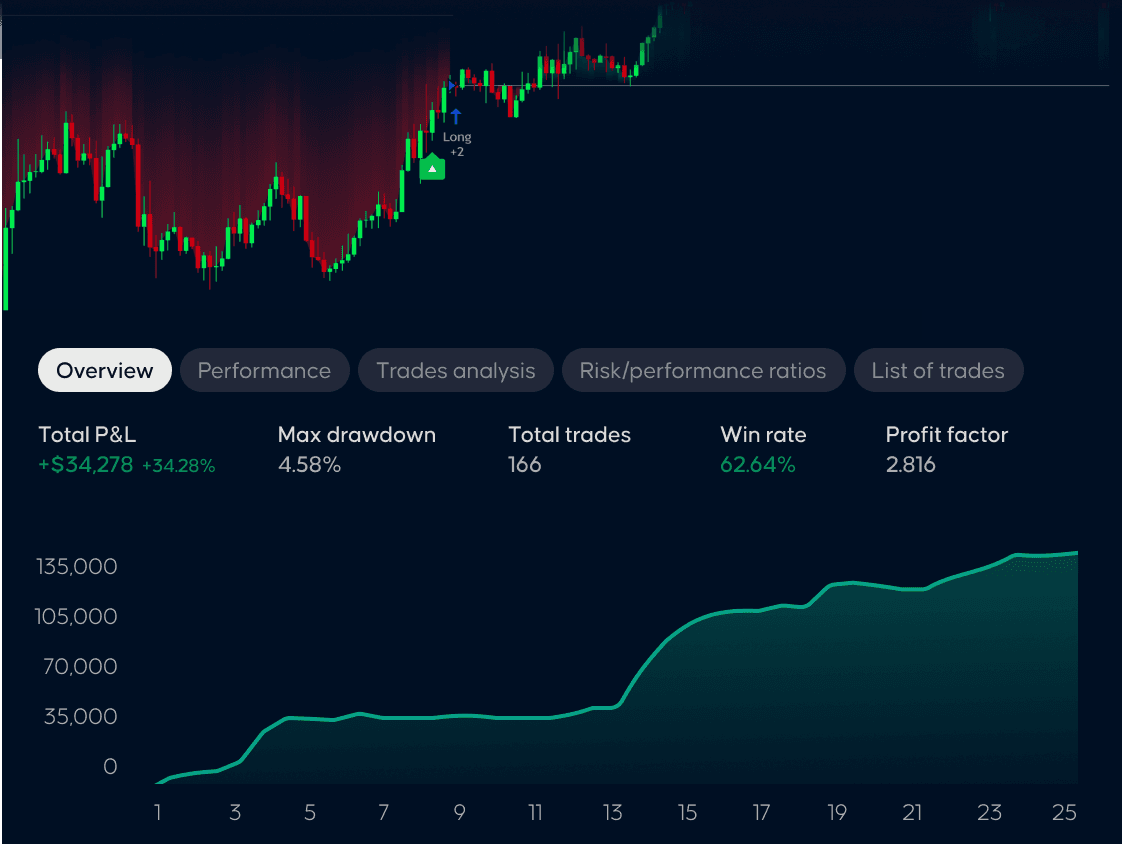Click trade number 13 on the x-axis

(612, 813)
